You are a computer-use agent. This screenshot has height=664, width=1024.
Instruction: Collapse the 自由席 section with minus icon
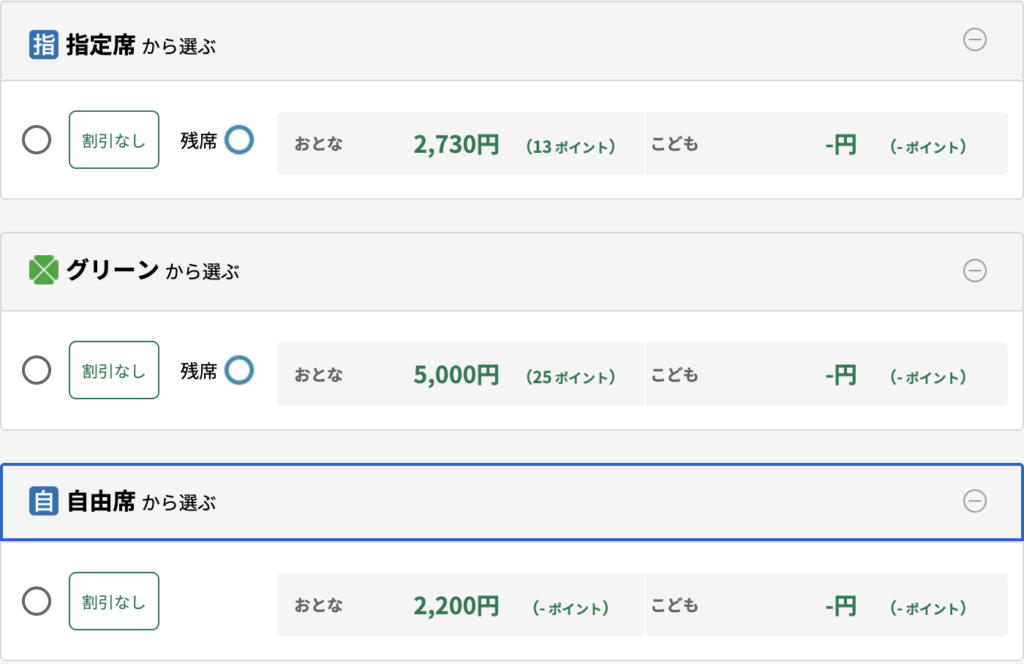pyautogui.click(x=974, y=501)
